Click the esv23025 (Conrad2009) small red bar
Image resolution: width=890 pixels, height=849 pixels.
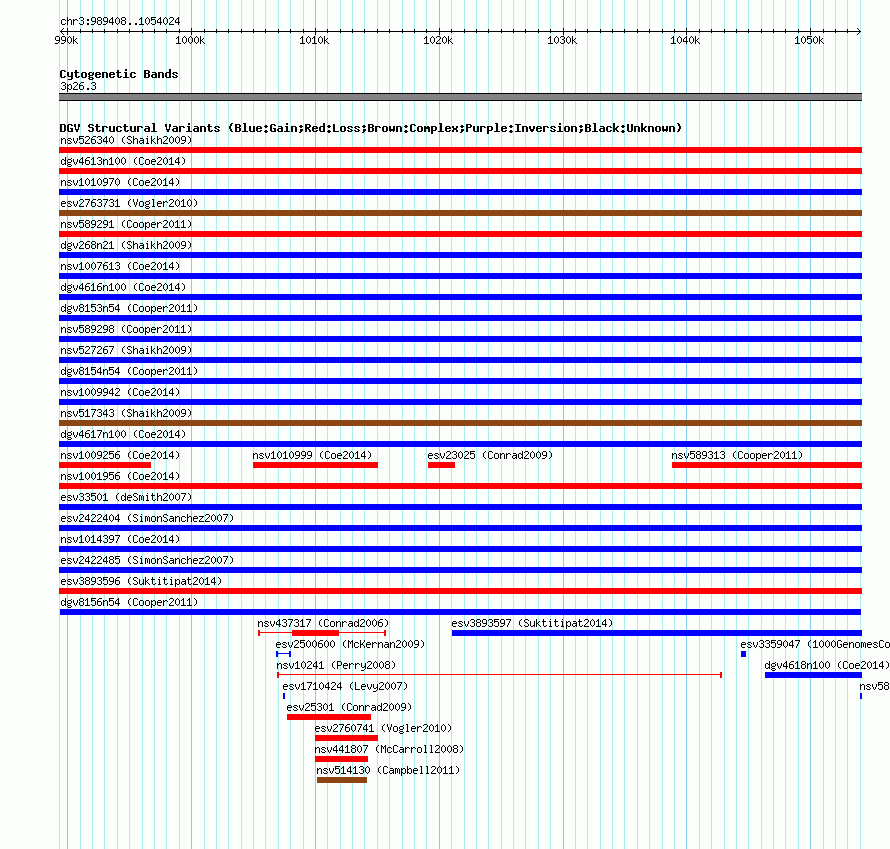[441, 465]
